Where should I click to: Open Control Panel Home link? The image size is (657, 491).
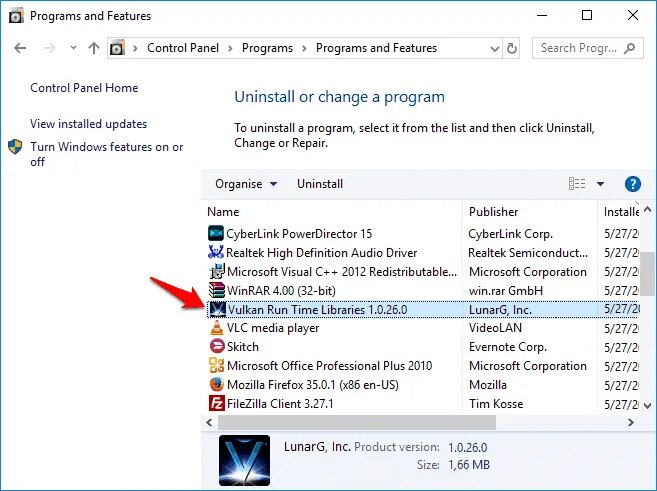click(84, 88)
